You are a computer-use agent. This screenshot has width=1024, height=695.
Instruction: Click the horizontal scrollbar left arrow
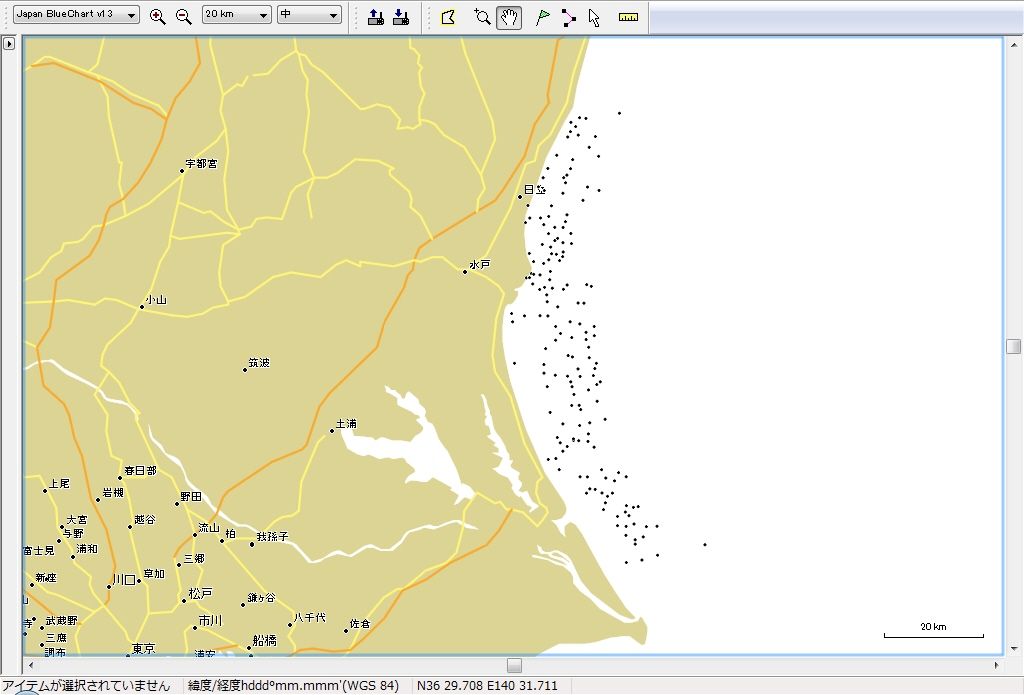tap(31, 665)
